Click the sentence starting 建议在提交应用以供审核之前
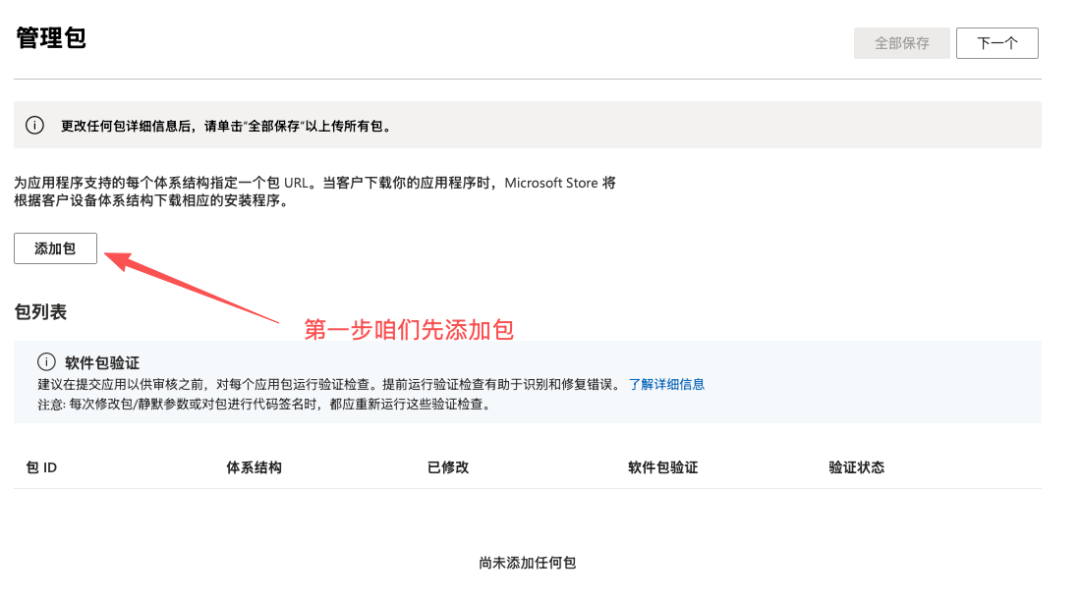The height and width of the screenshot is (599, 1080). (x=329, y=384)
